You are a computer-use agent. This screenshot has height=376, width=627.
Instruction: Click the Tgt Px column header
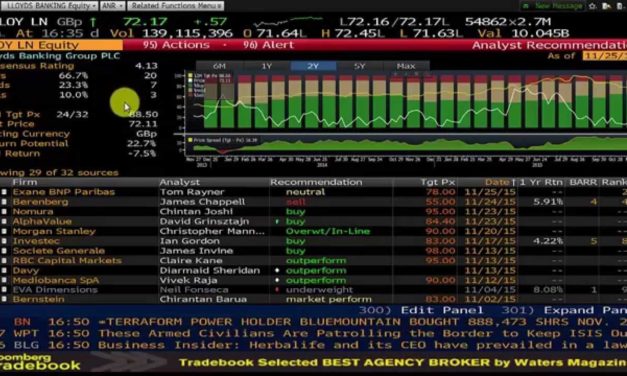(437, 182)
